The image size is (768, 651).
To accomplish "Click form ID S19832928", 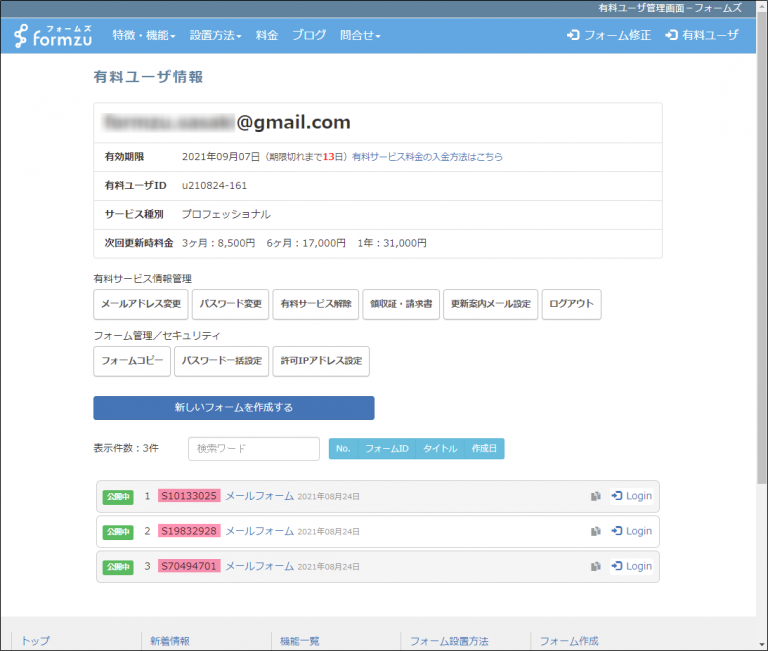I will pyautogui.click(x=189, y=531).
